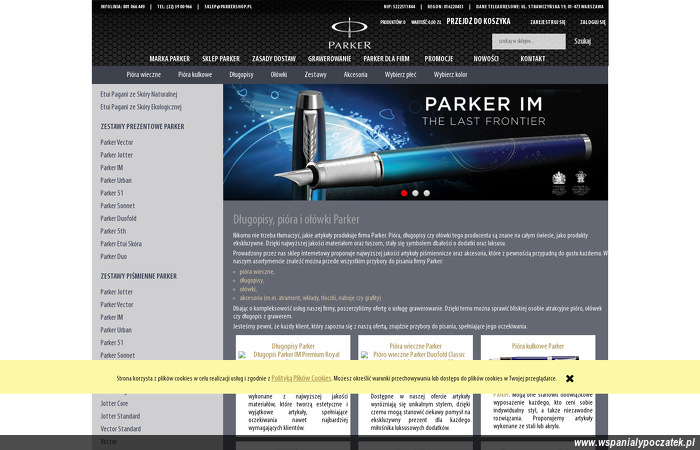Open GRAWEROWANIE in the main menu
Screen dimensions: 700x450
coord(329,58)
